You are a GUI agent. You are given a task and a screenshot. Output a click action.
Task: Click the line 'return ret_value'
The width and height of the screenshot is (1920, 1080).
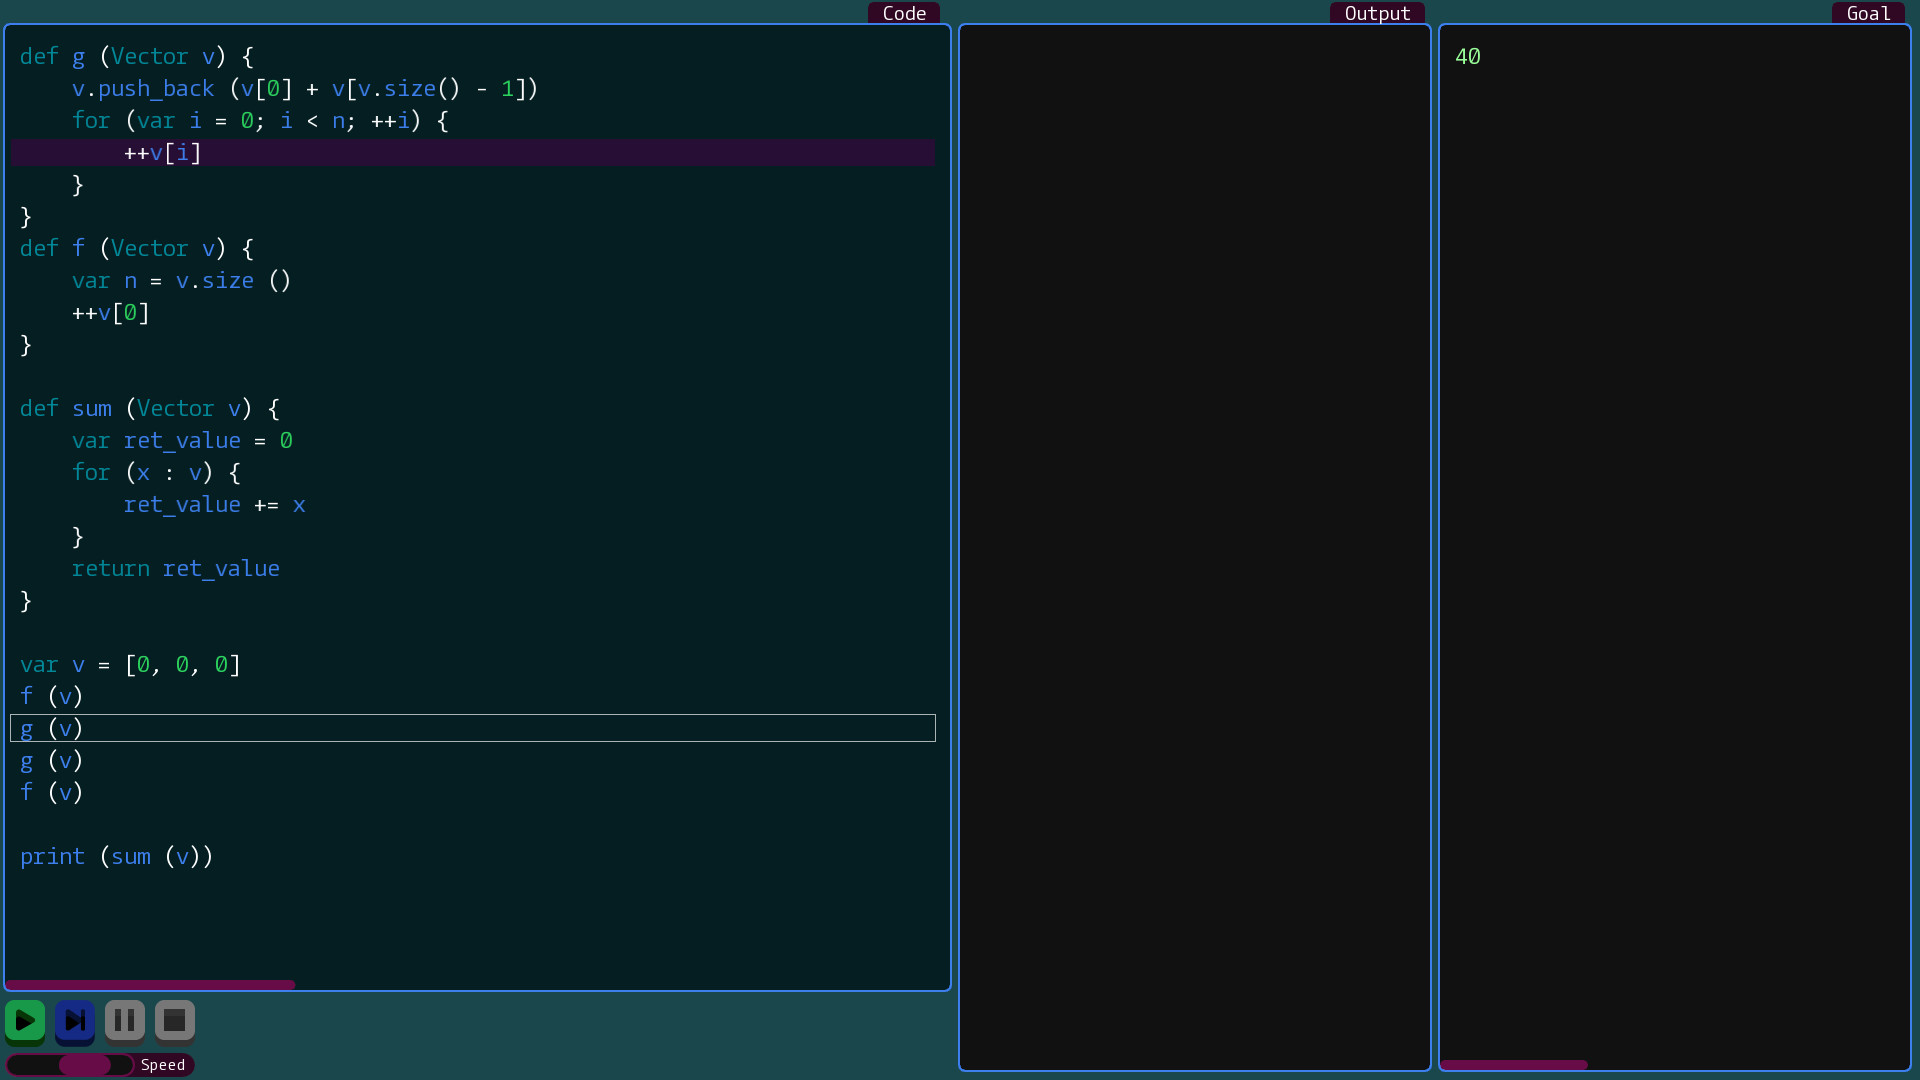176,569
